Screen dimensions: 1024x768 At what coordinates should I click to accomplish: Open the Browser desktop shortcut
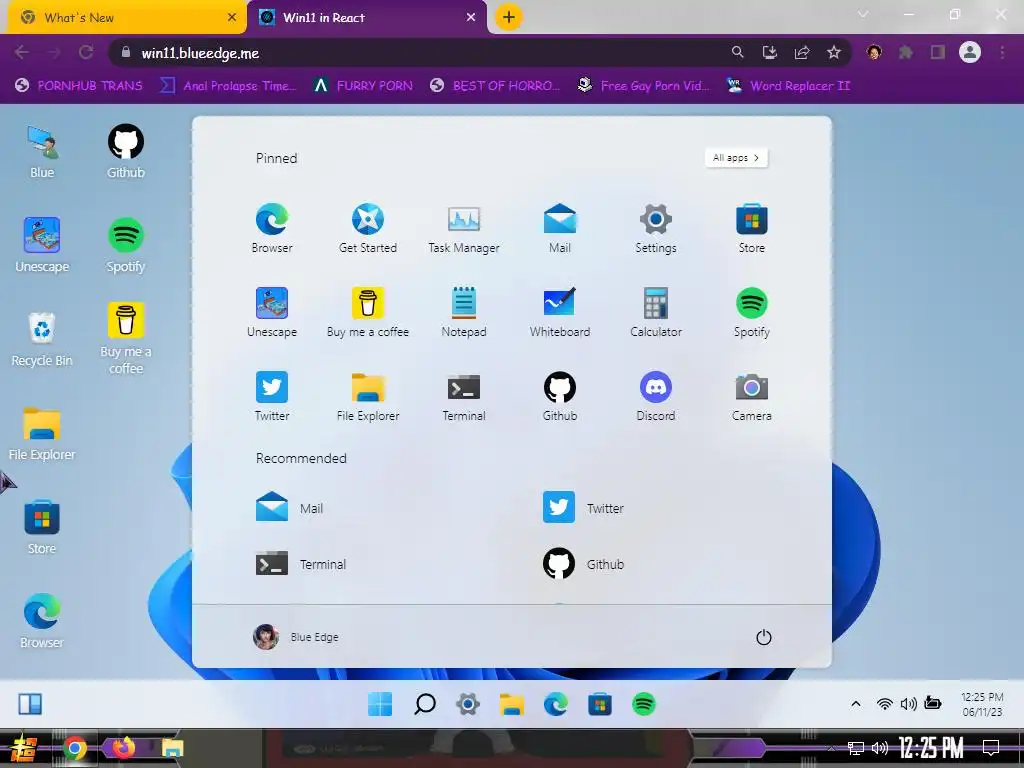point(42,622)
